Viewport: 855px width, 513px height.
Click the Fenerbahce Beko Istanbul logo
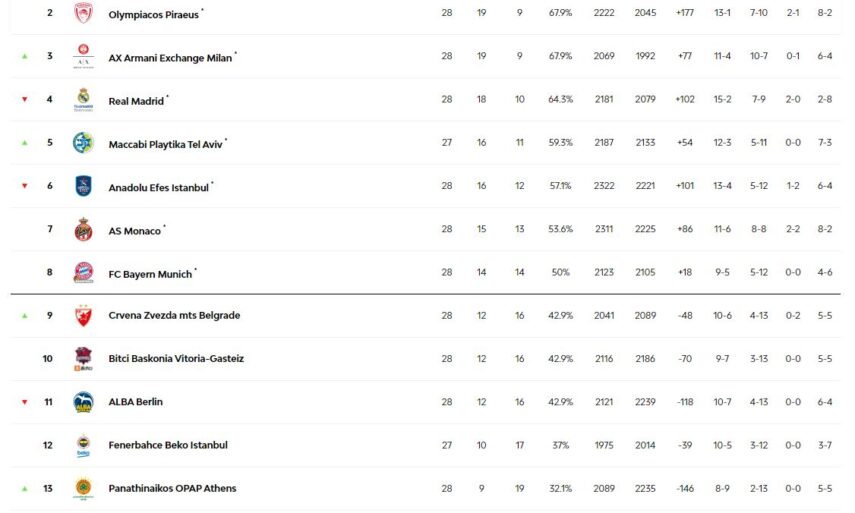[83, 445]
